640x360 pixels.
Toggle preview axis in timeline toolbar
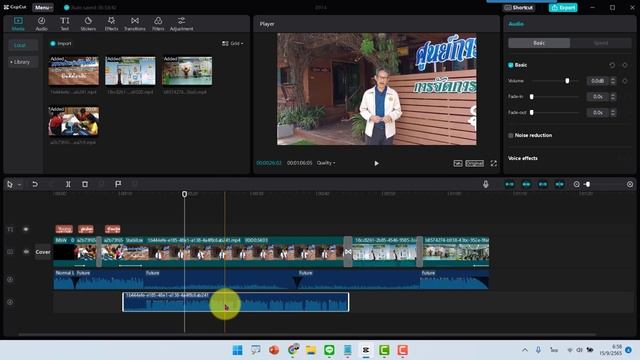tap(560, 184)
